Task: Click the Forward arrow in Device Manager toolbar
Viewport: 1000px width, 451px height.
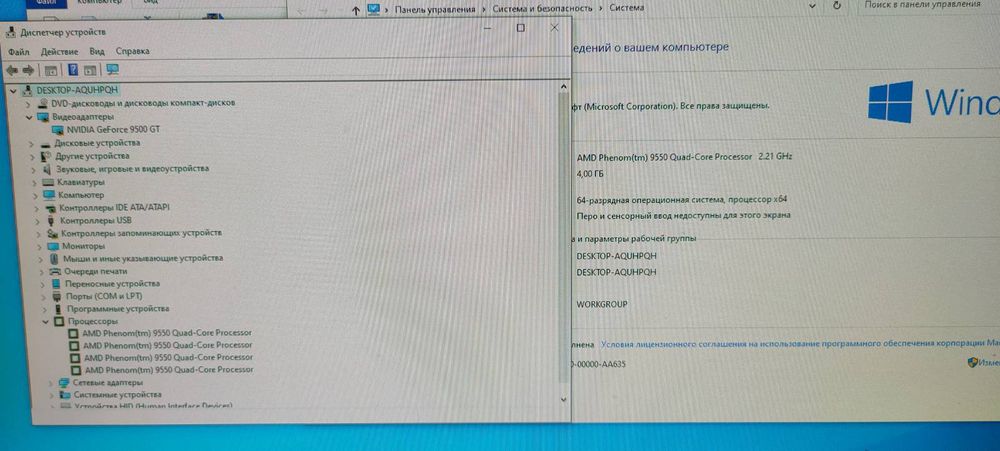Action: coord(28,70)
